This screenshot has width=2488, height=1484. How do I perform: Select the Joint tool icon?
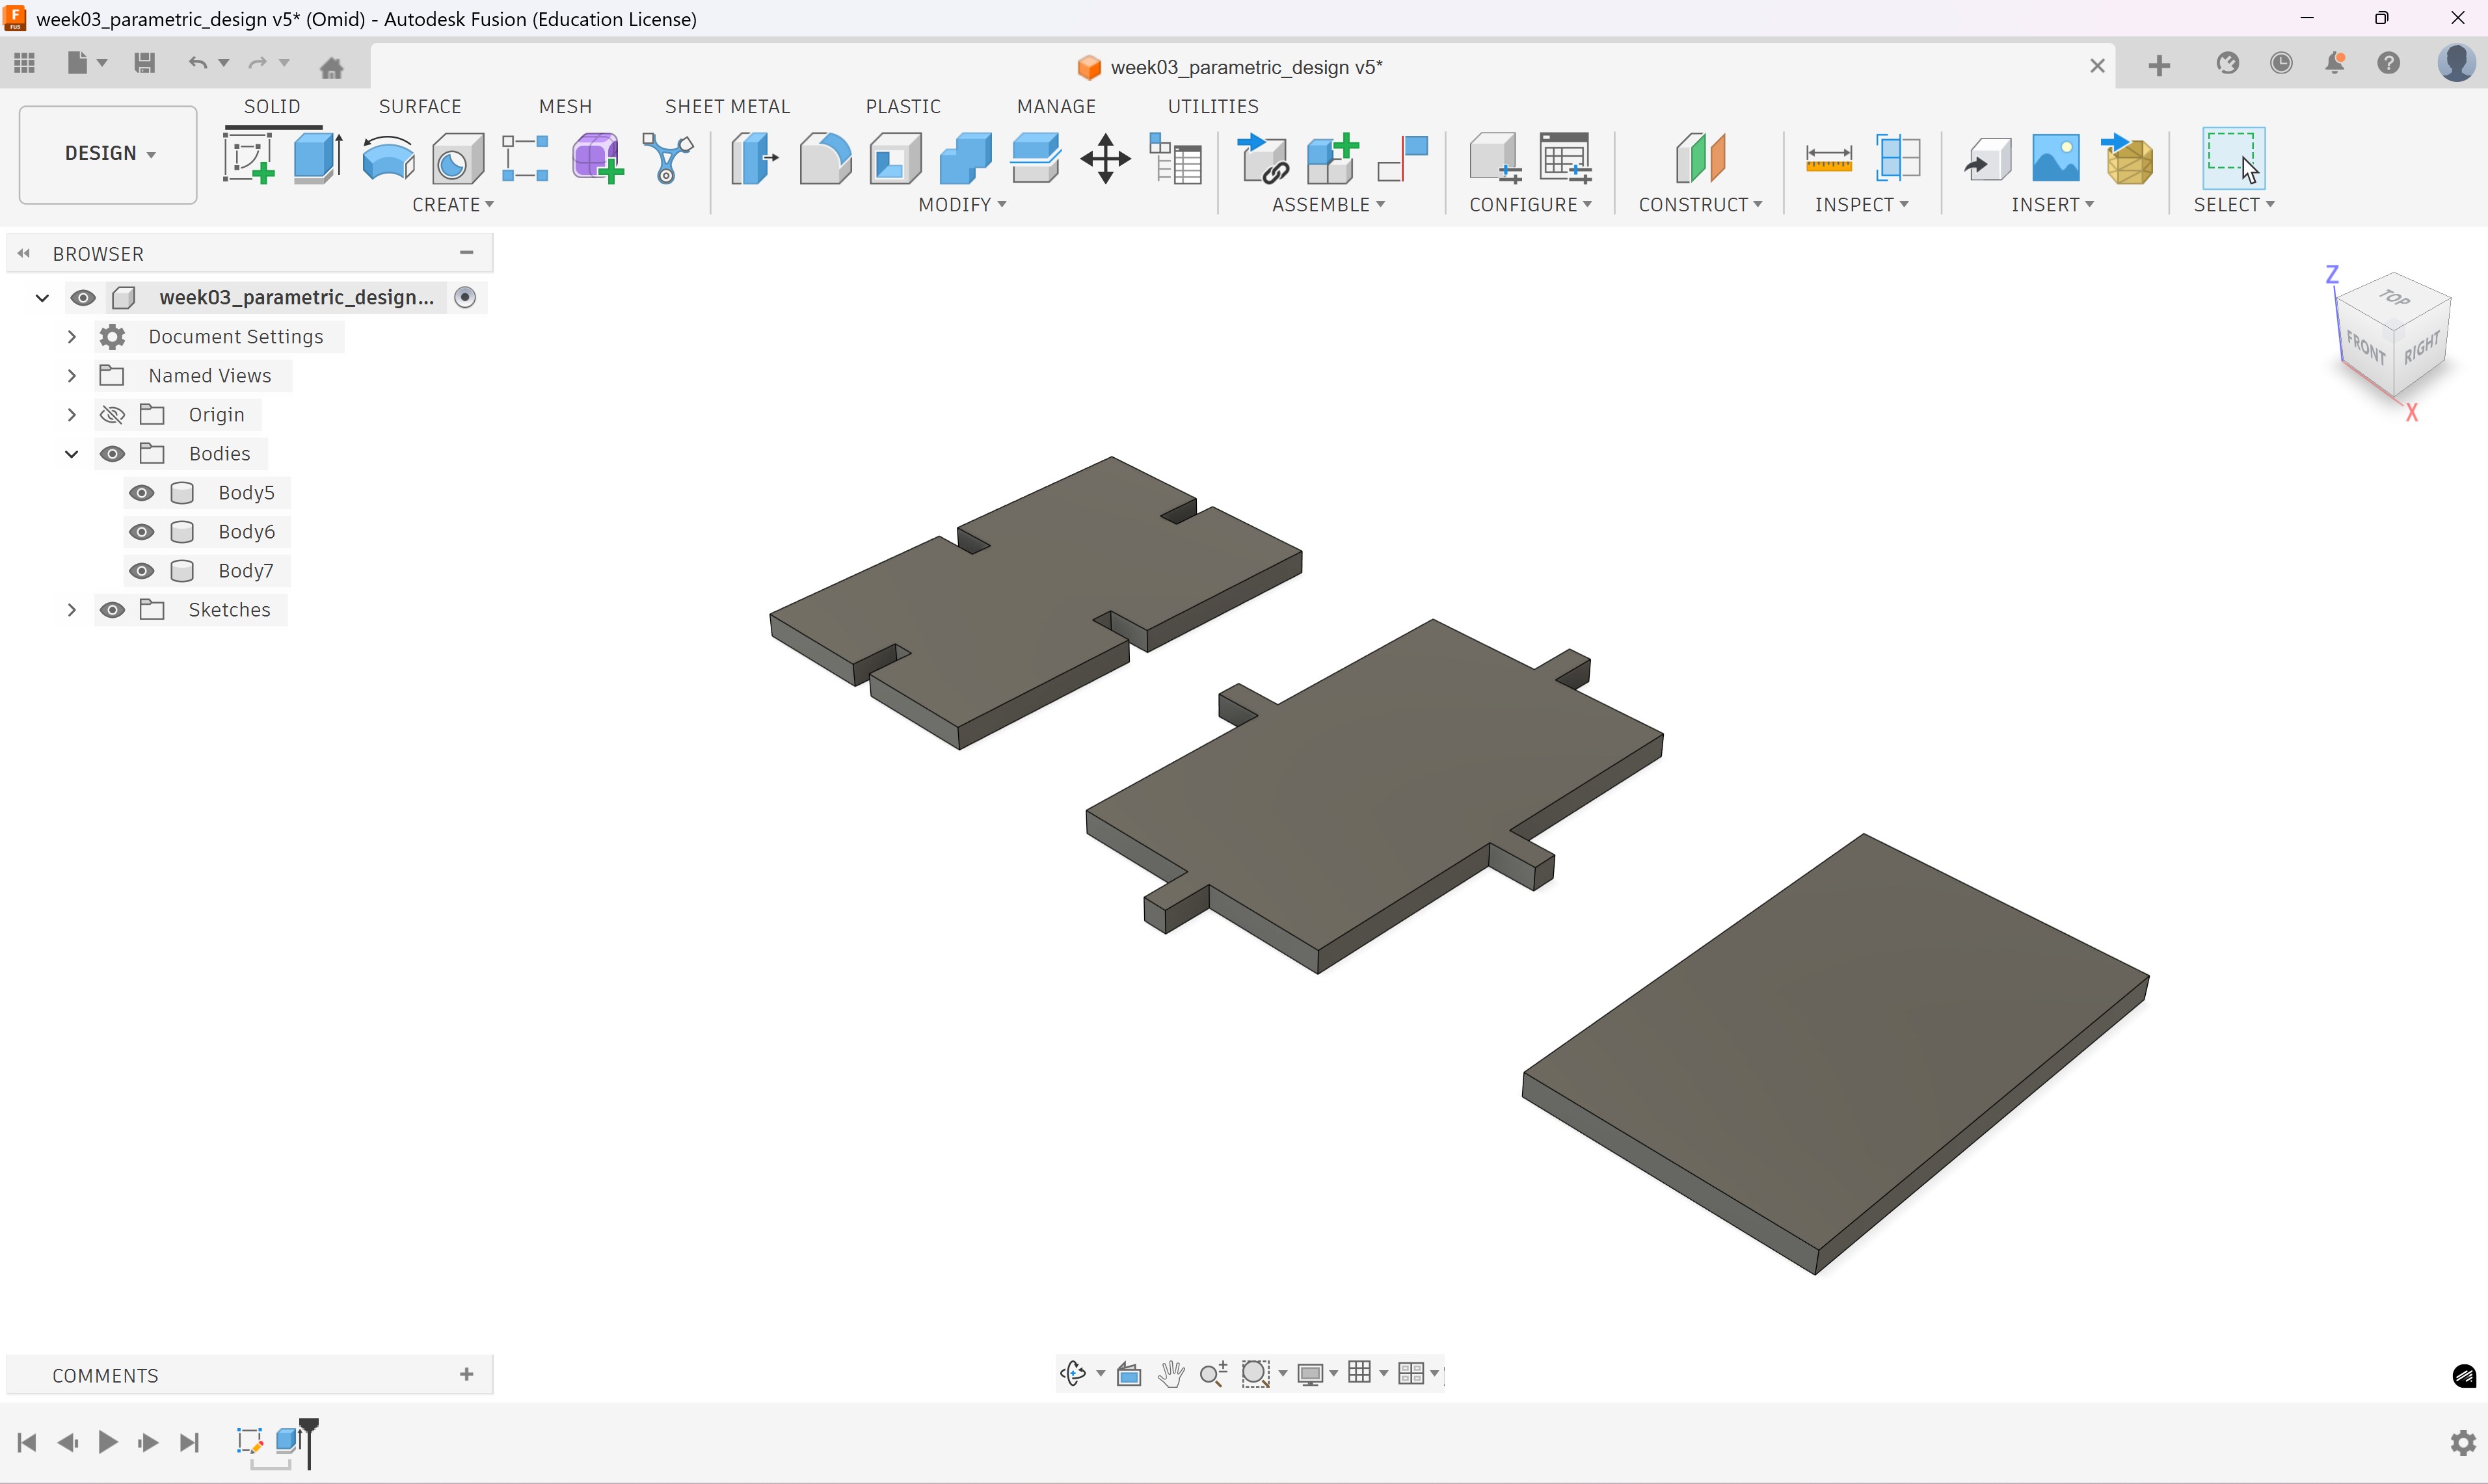pyautogui.click(x=1403, y=158)
